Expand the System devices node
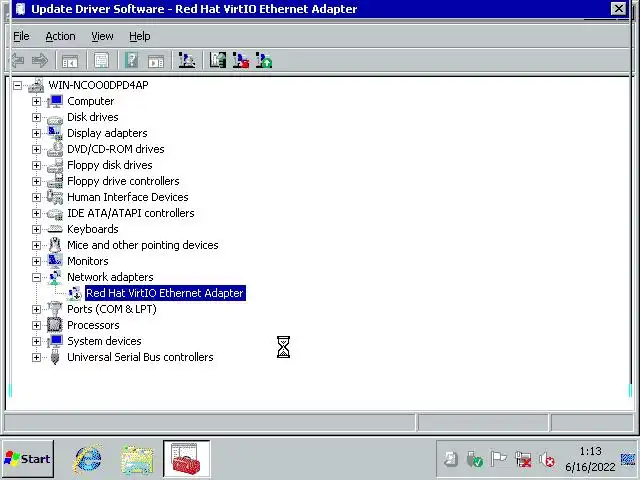This screenshot has height=480, width=640. tap(36, 341)
